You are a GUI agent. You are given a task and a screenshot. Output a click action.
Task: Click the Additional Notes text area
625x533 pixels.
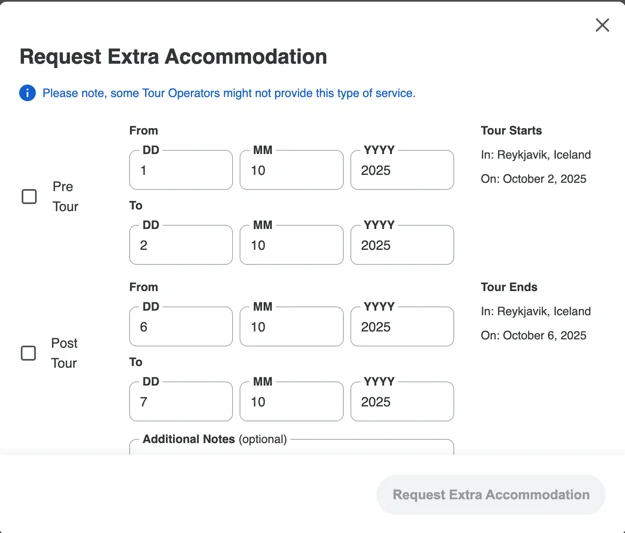pos(291,448)
